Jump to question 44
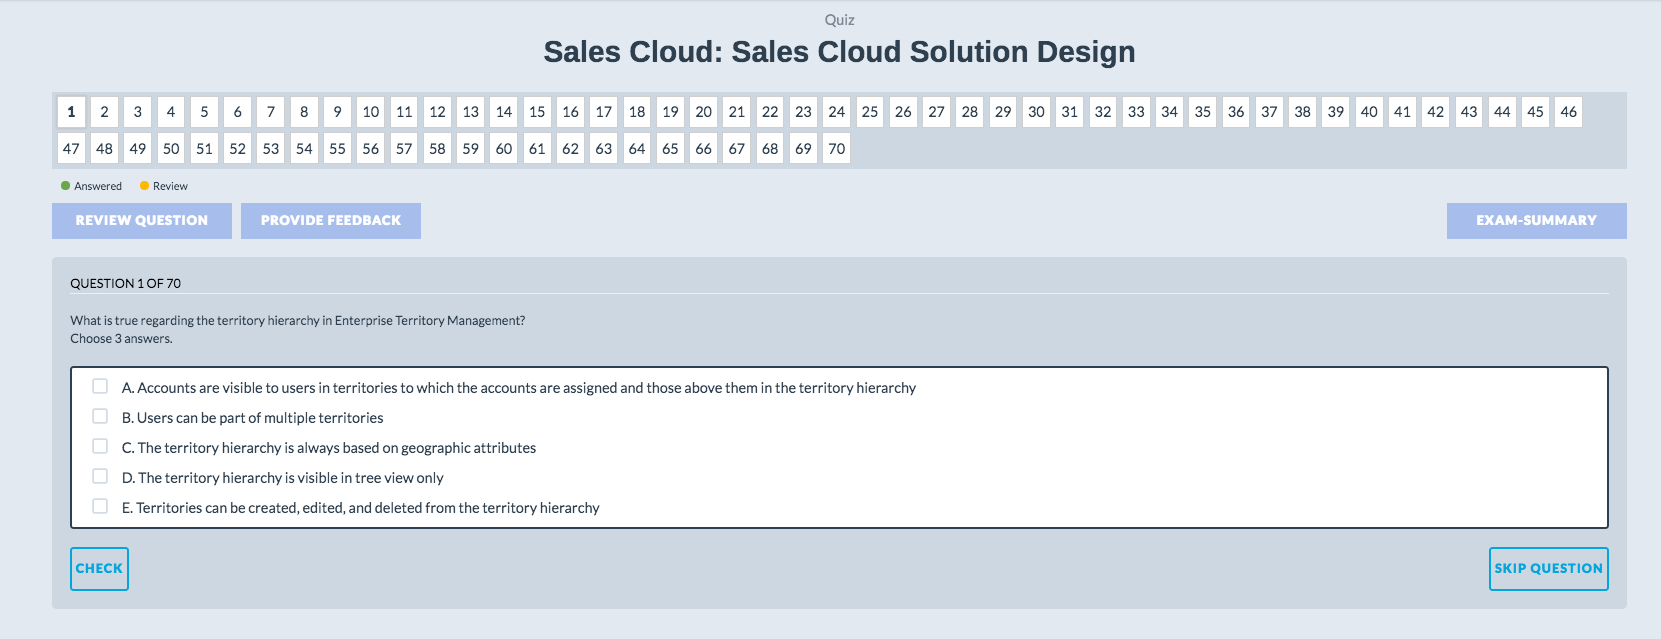 (x=1502, y=112)
